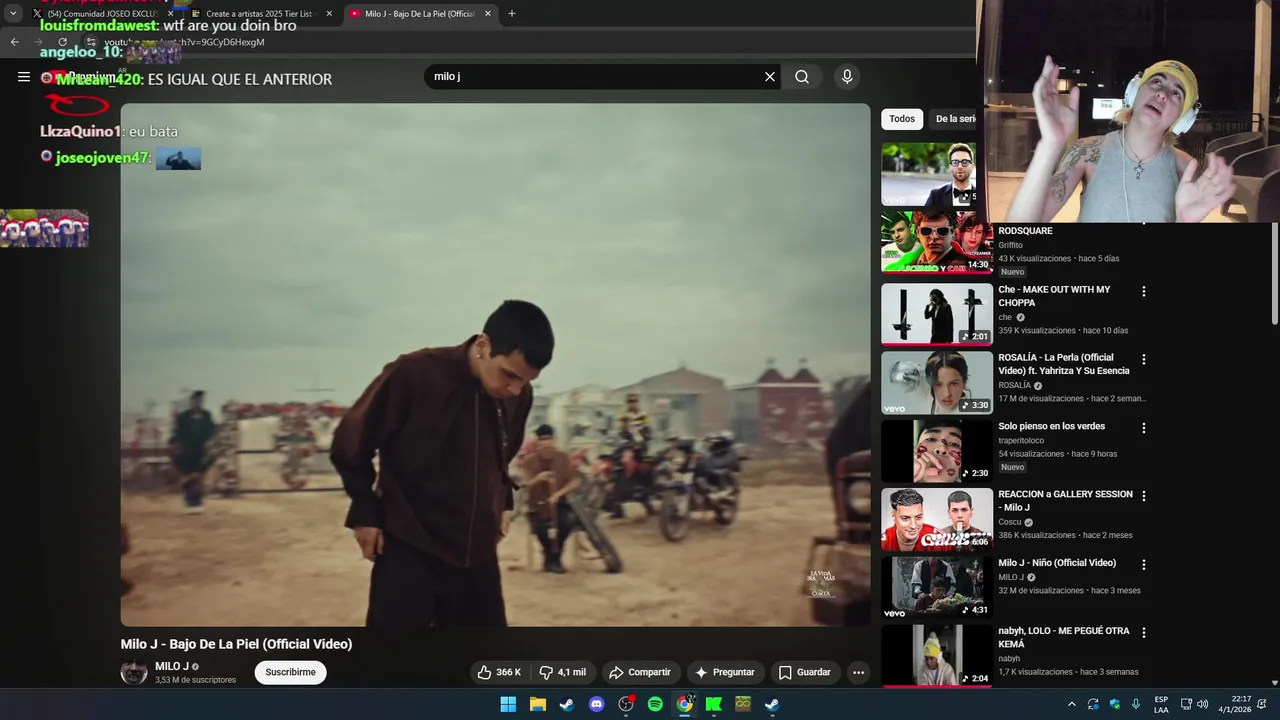Switch to Chrome in the taskbar

point(684,704)
